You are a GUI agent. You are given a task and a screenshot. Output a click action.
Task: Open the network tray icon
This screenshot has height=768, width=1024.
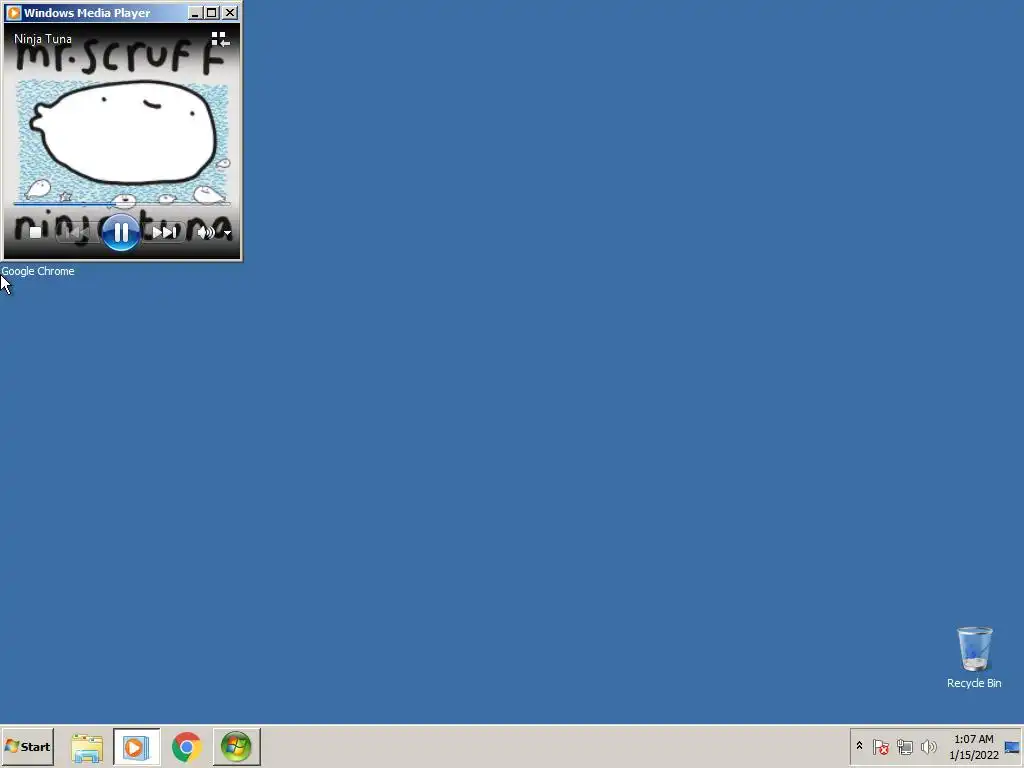click(904, 746)
